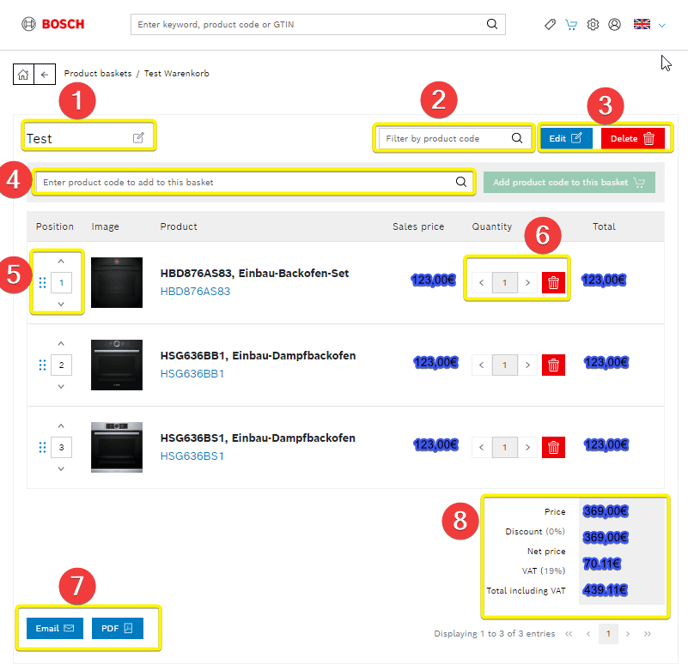The height and width of the screenshot is (670, 688).
Task: Click the price tag icon in header
Action: click(550, 25)
